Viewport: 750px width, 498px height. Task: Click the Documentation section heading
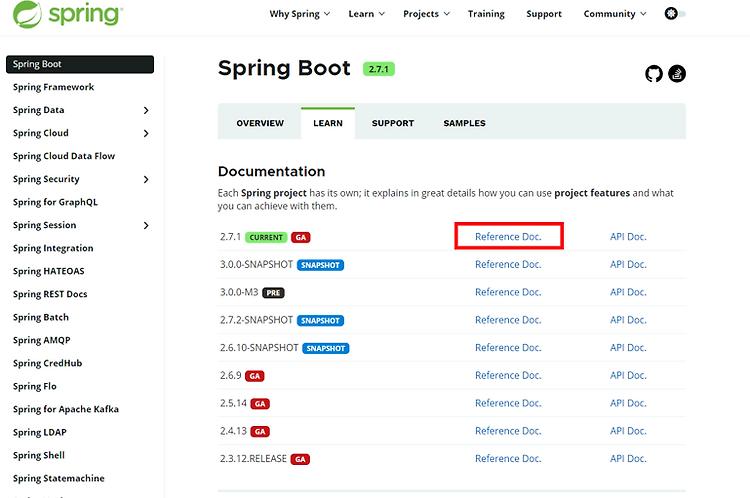pyautogui.click(x=271, y=171)
